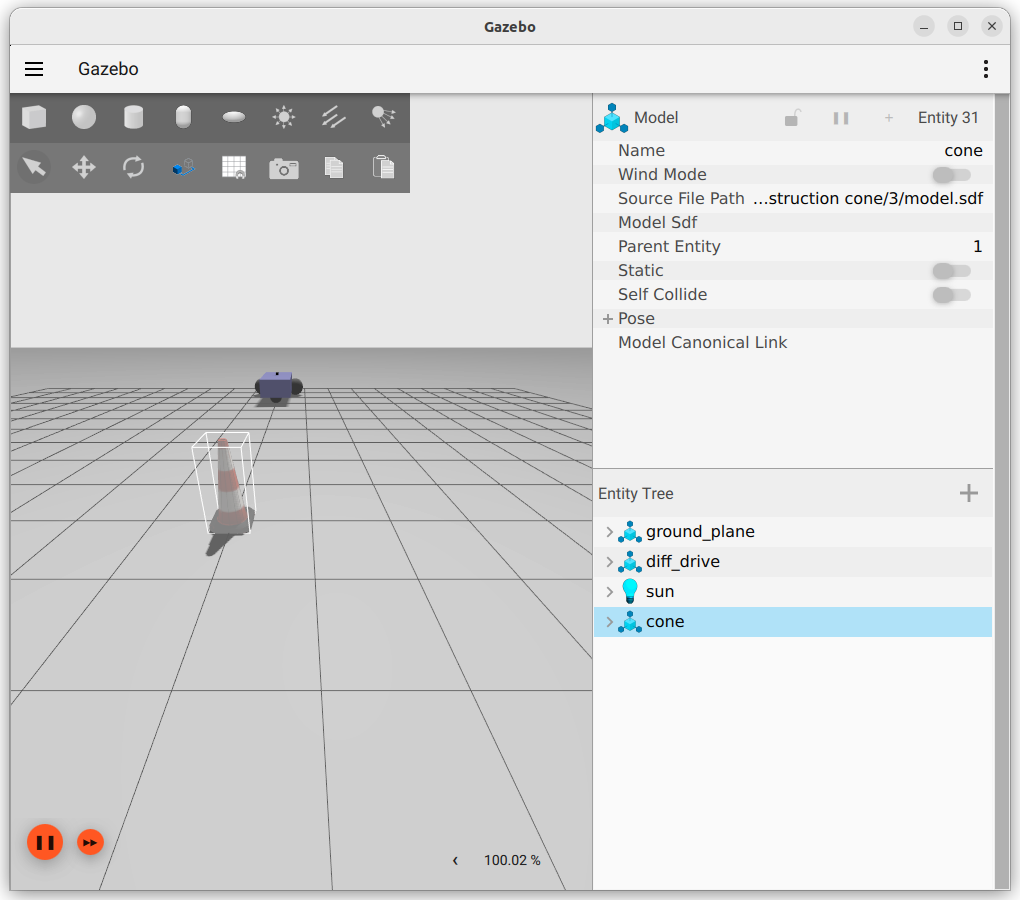Add a capsule shape to scene

[183, 118]
